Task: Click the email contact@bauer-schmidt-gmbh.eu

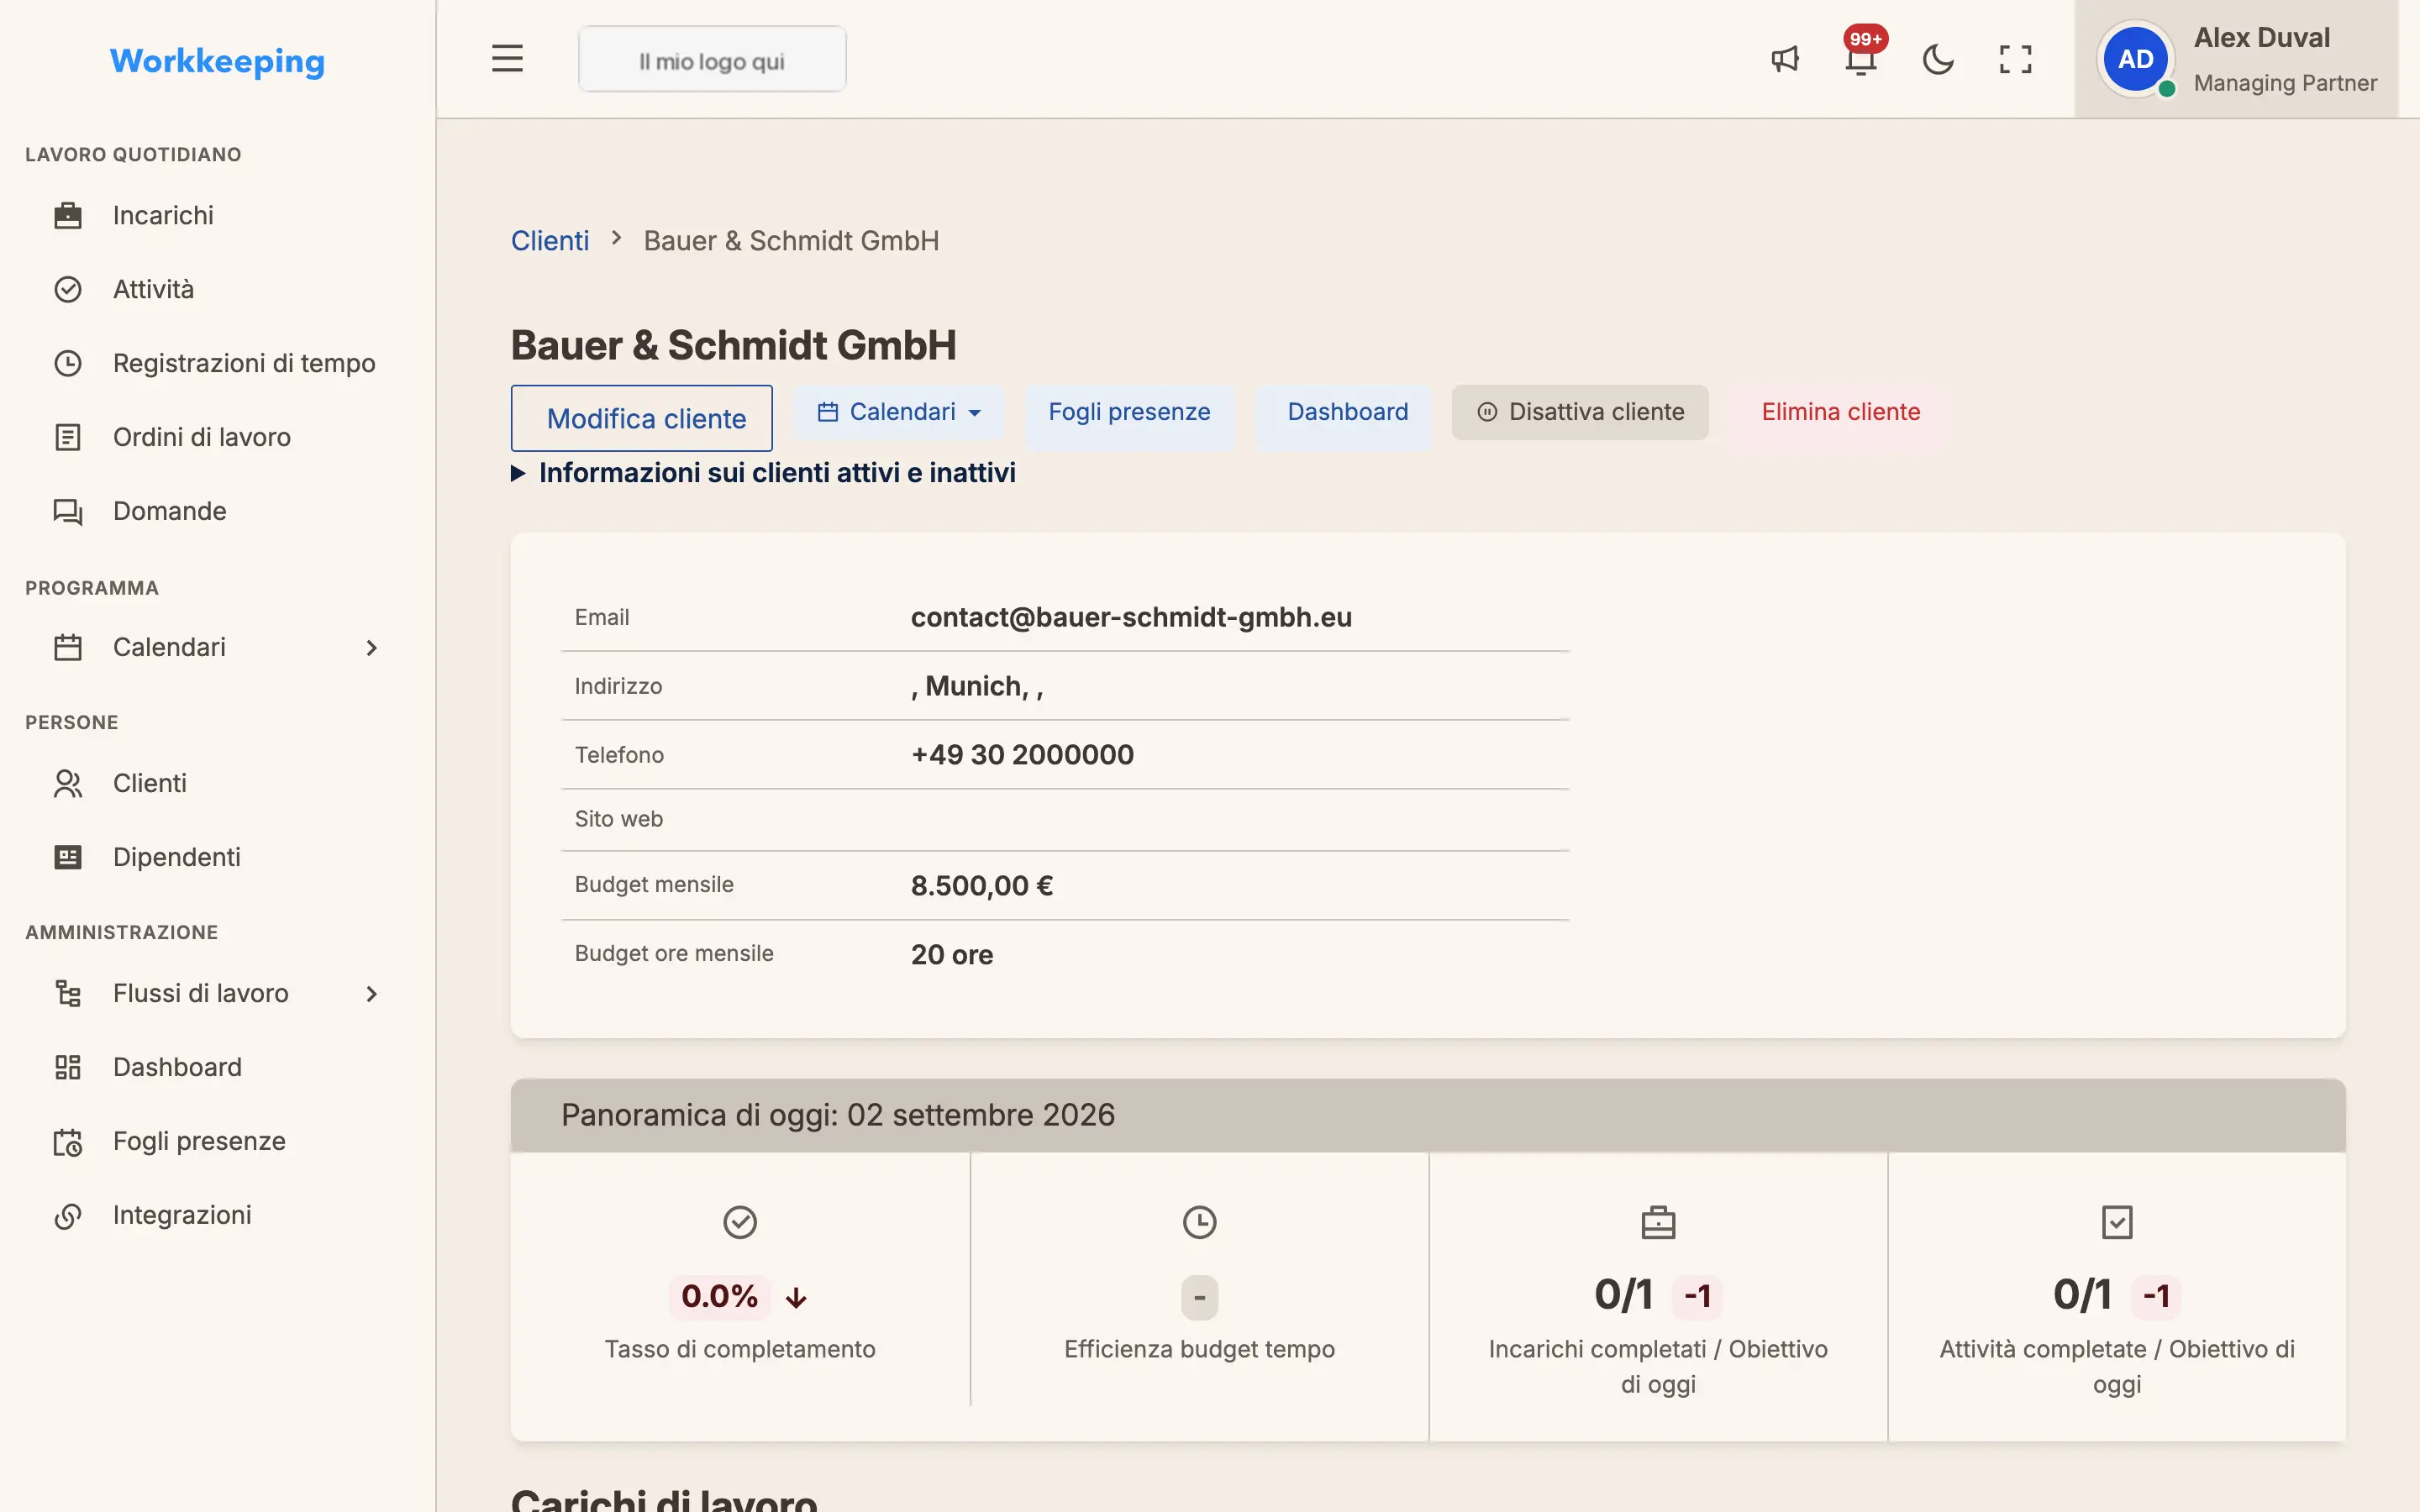Action: pyautogui.click(x=1131, y=617)
